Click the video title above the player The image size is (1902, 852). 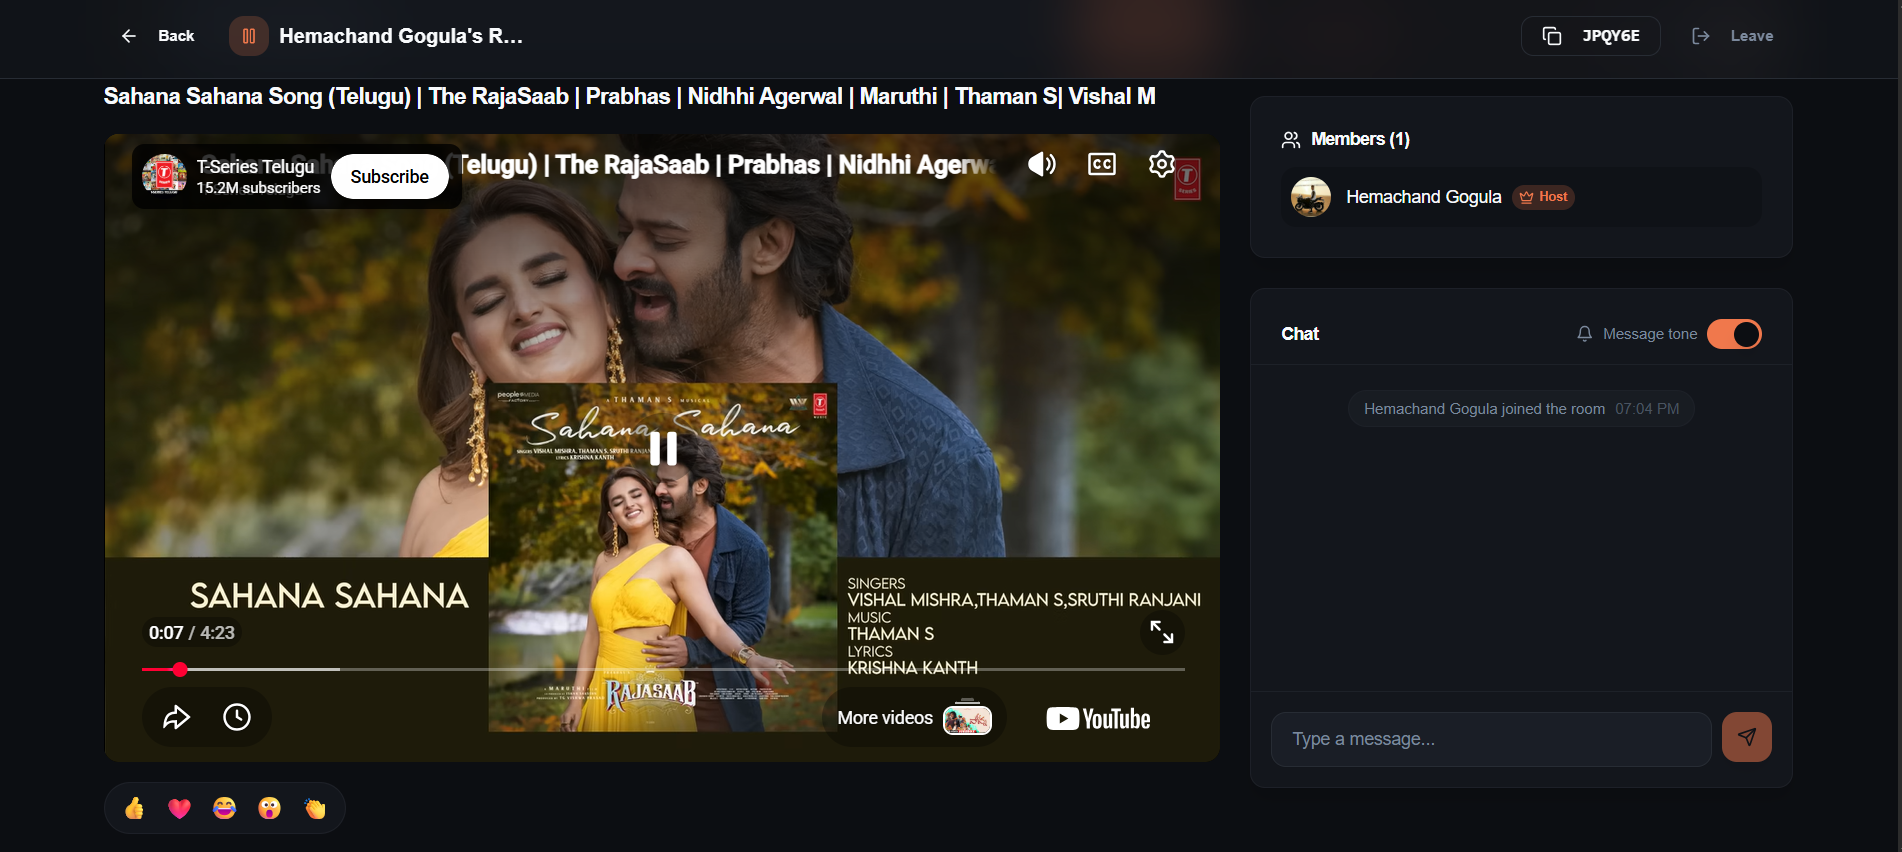630,96
